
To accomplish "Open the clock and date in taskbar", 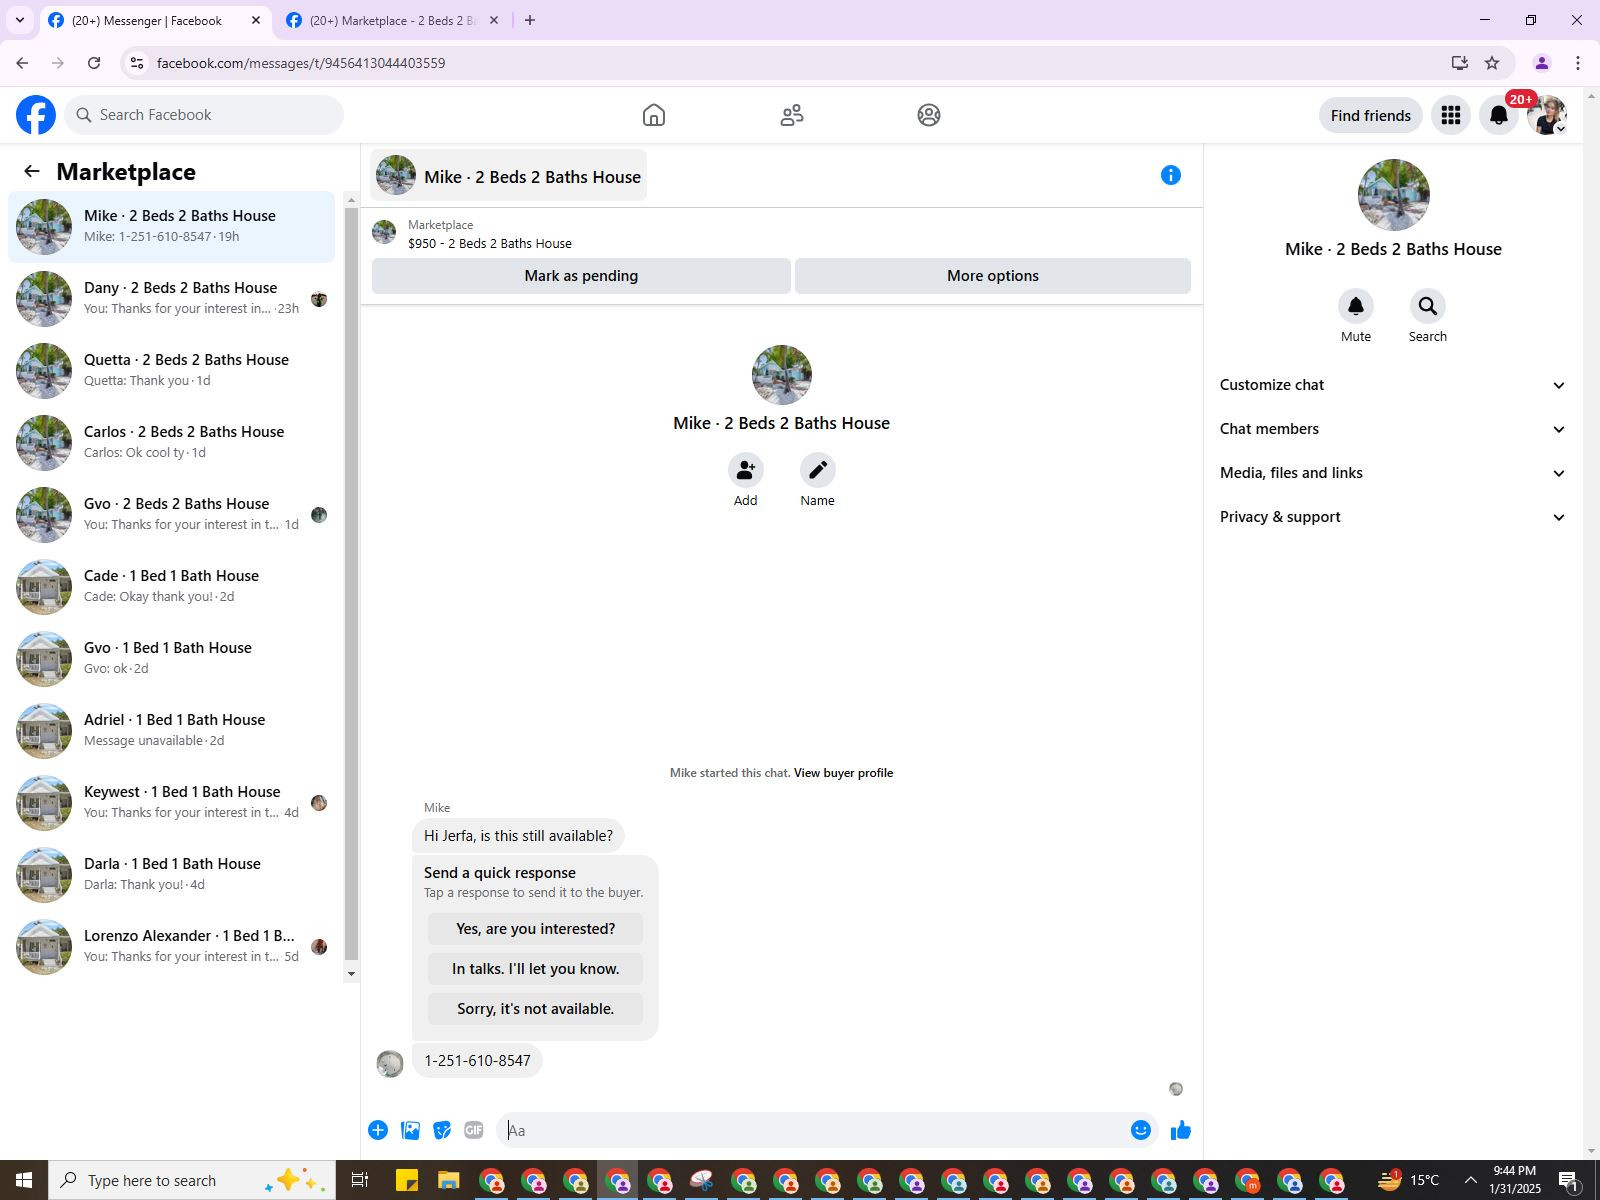I will point(1515,1180).
